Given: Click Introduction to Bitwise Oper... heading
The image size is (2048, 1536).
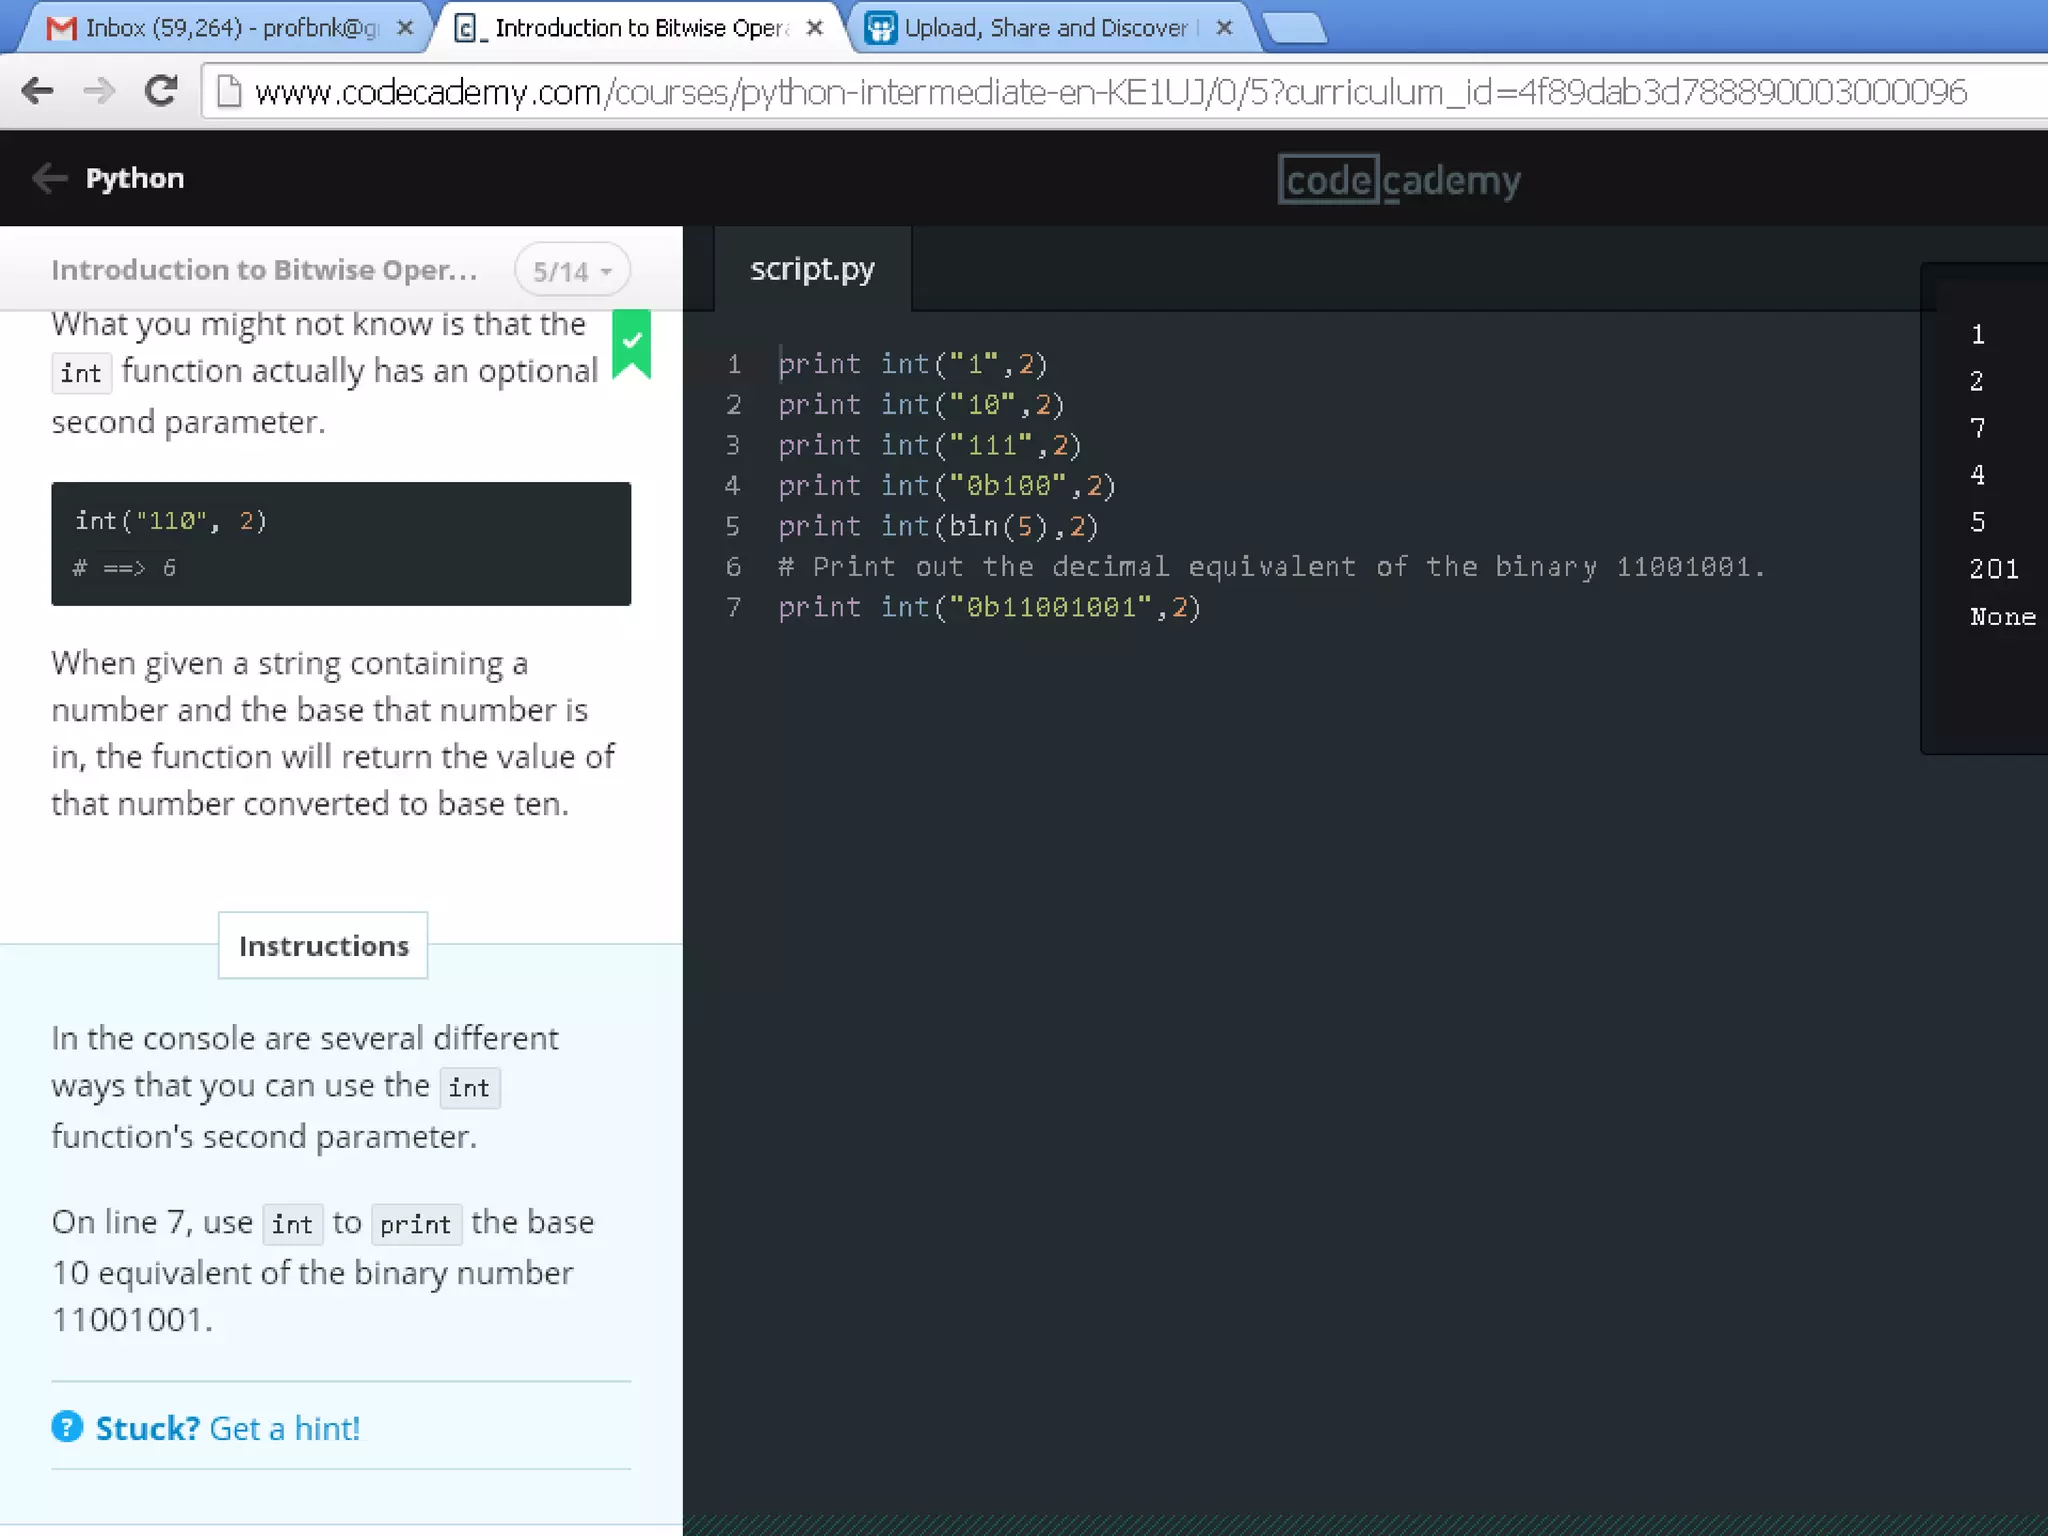Looking at the screenshot, I should click(x=264, y=270).
